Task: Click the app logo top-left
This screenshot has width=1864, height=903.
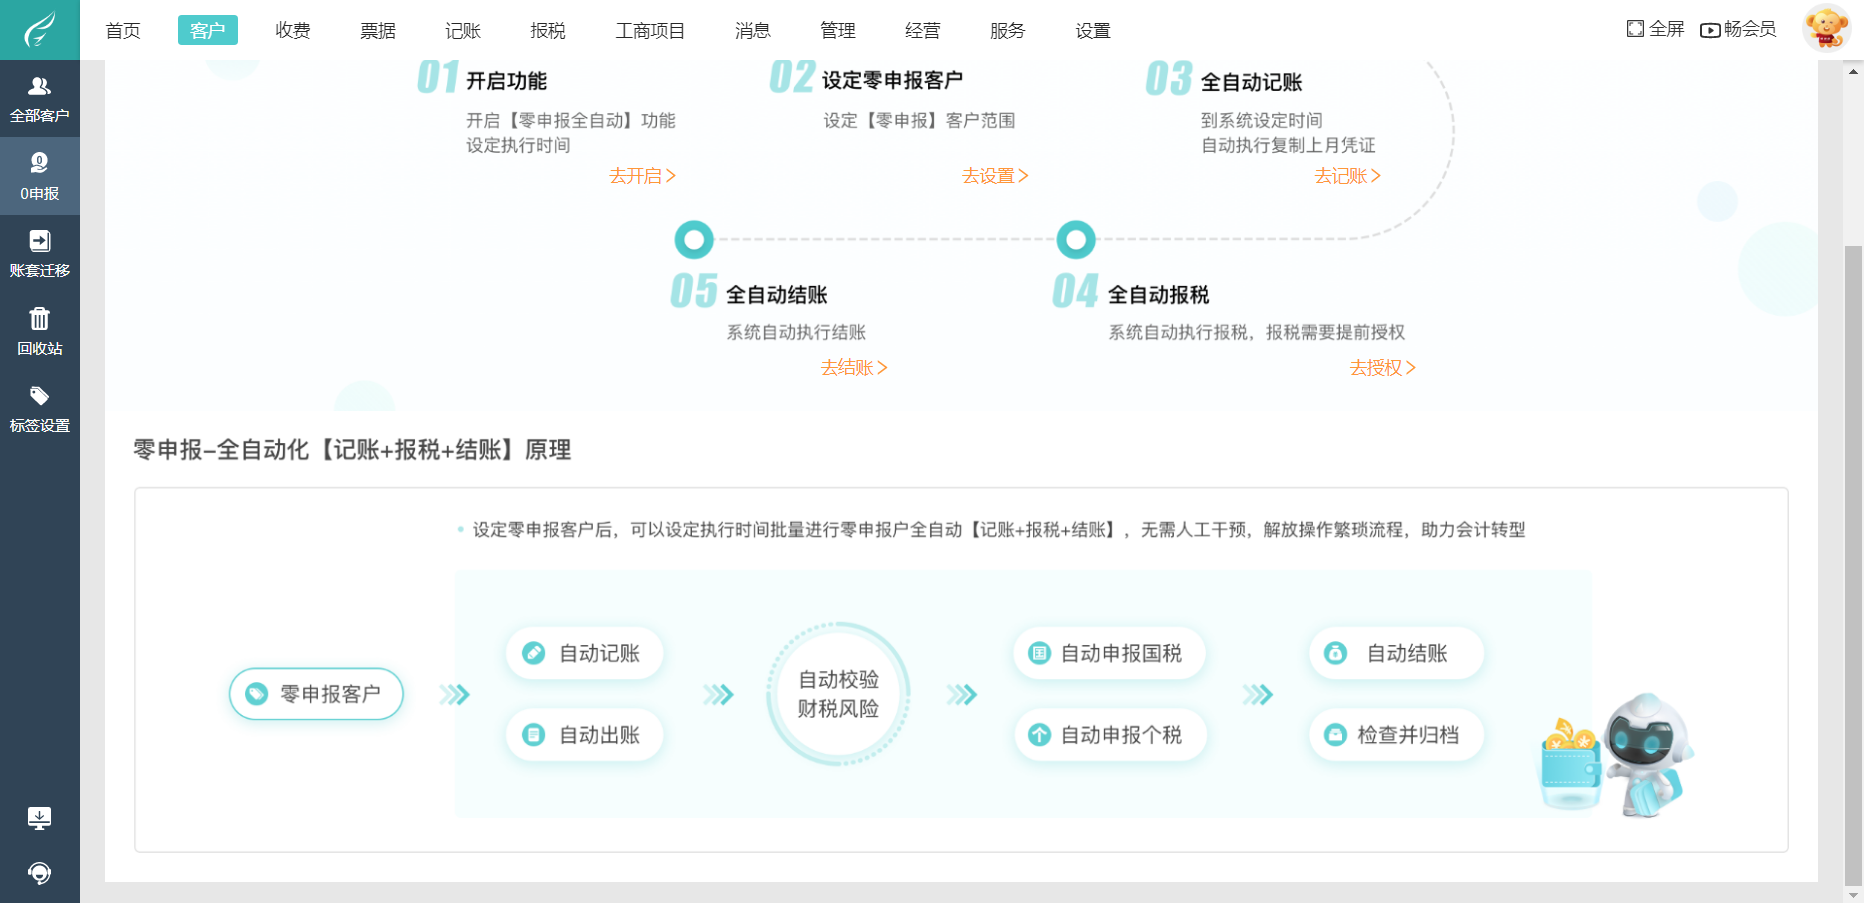Action: pyautogui.click(x=39, y=29)
